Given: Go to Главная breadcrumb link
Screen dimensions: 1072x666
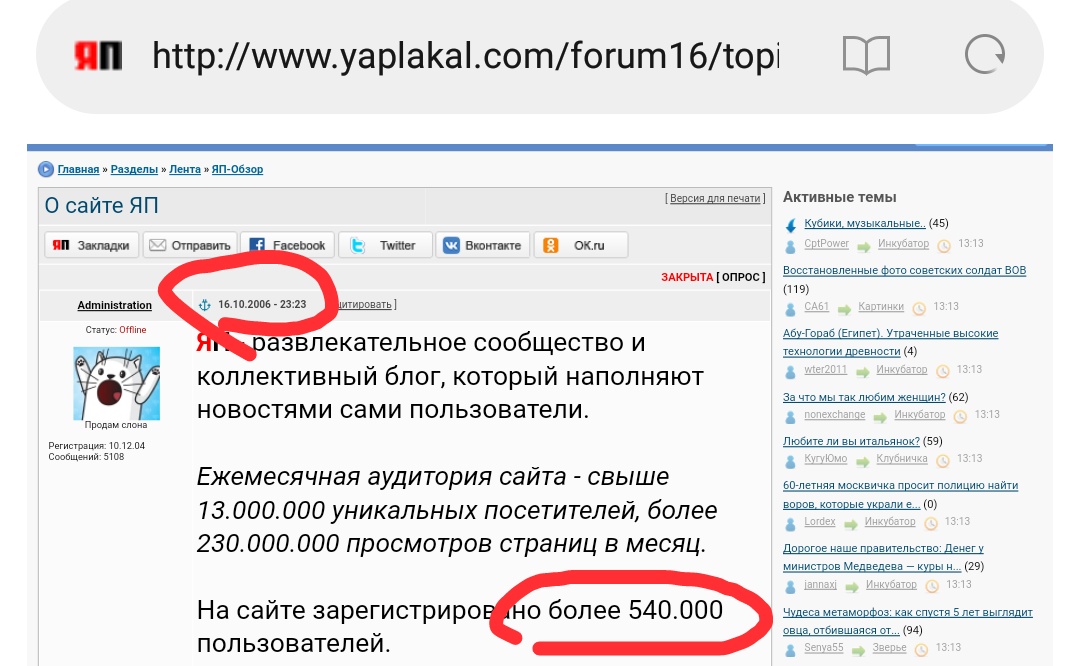Looking at the screenshot, I should point(78,169).
